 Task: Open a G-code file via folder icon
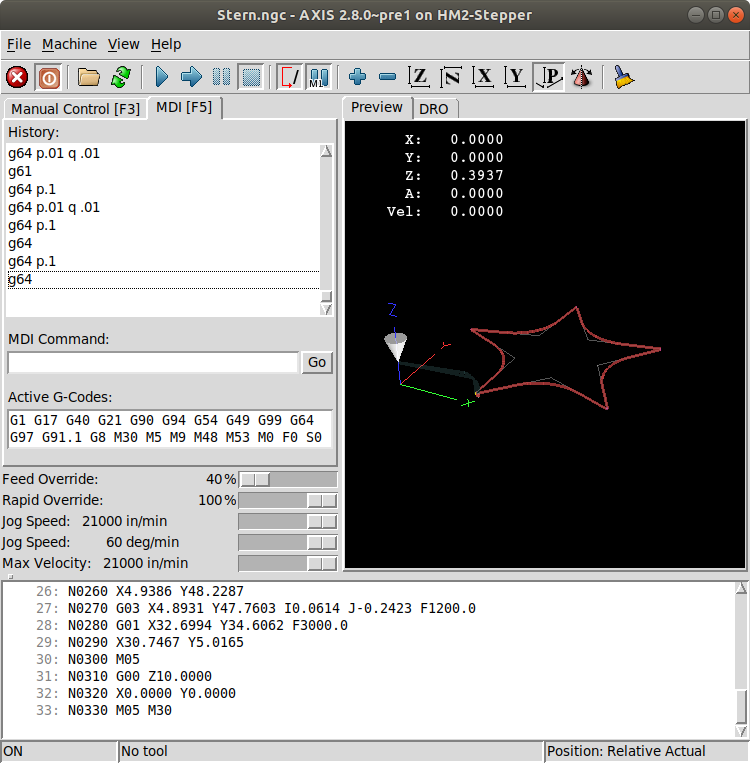click(x=89, y=77)
